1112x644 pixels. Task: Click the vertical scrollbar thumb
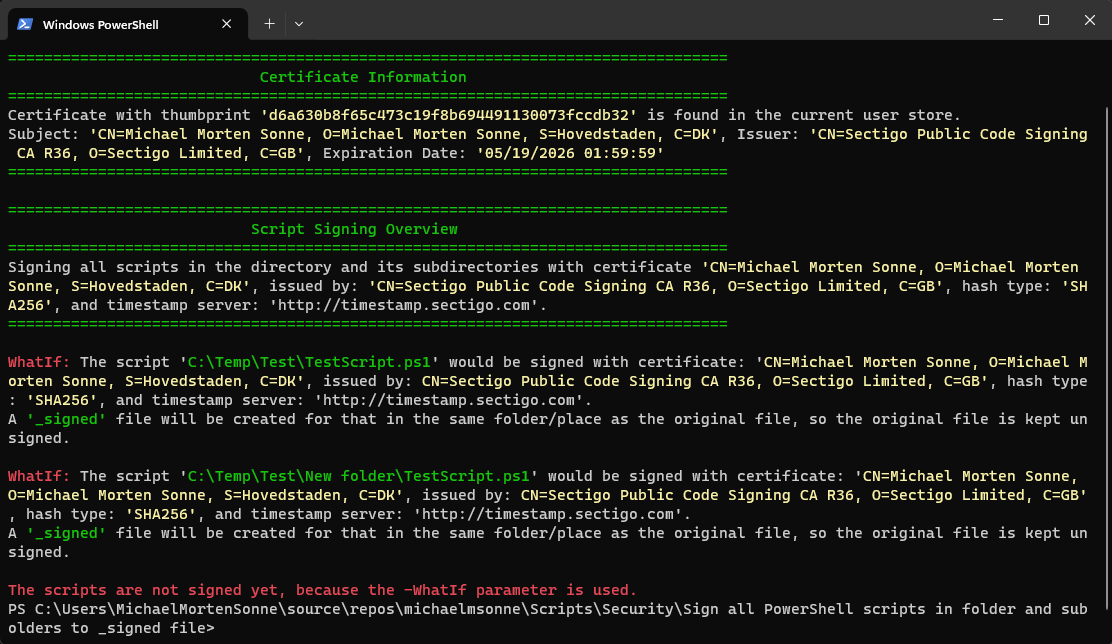1108,358
